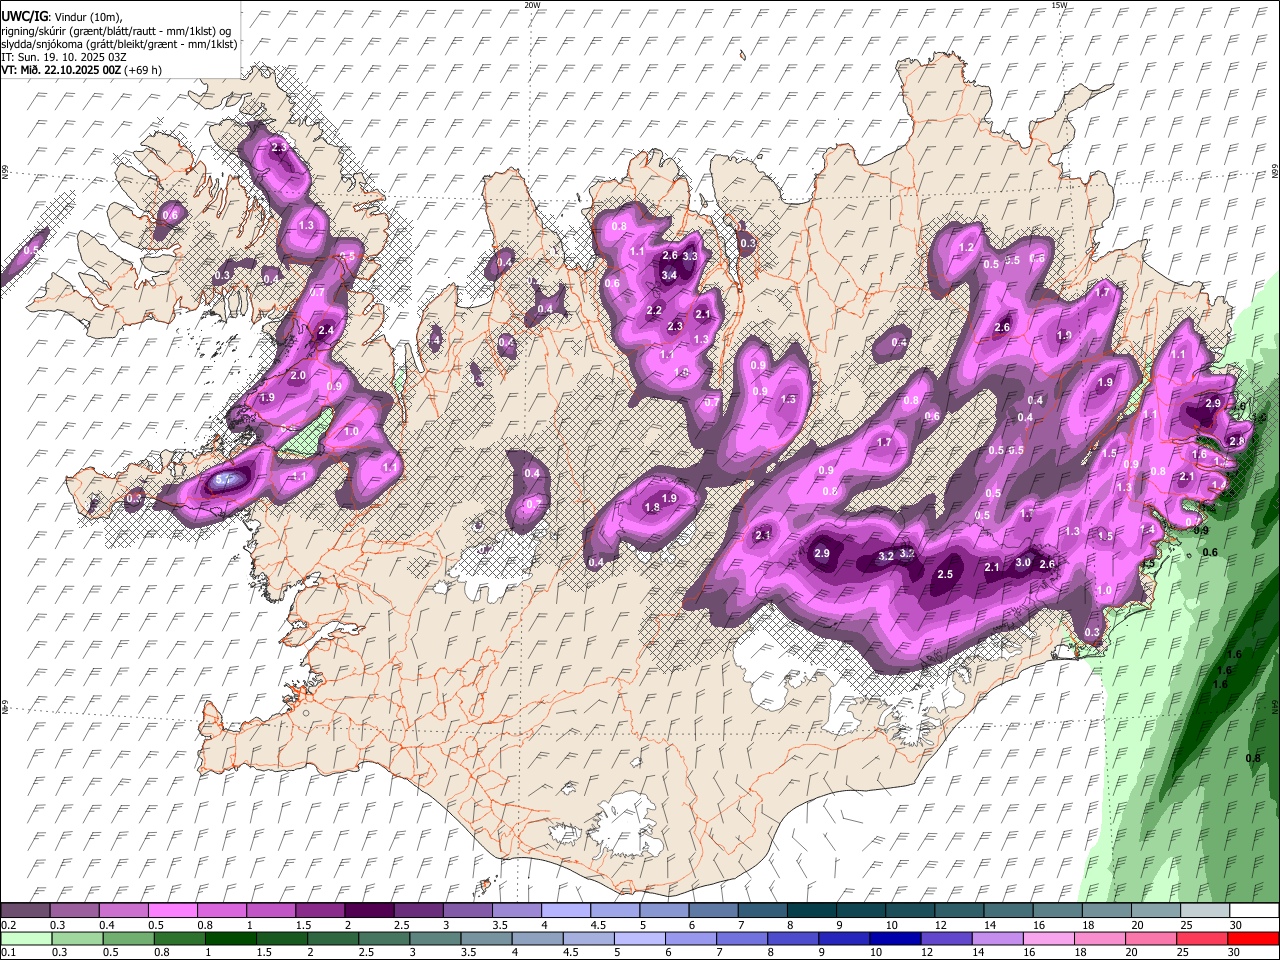Click the 3.0 precipitation value on the map
This screenshot has width=1280, height=960.
[x=1023, y=563]
